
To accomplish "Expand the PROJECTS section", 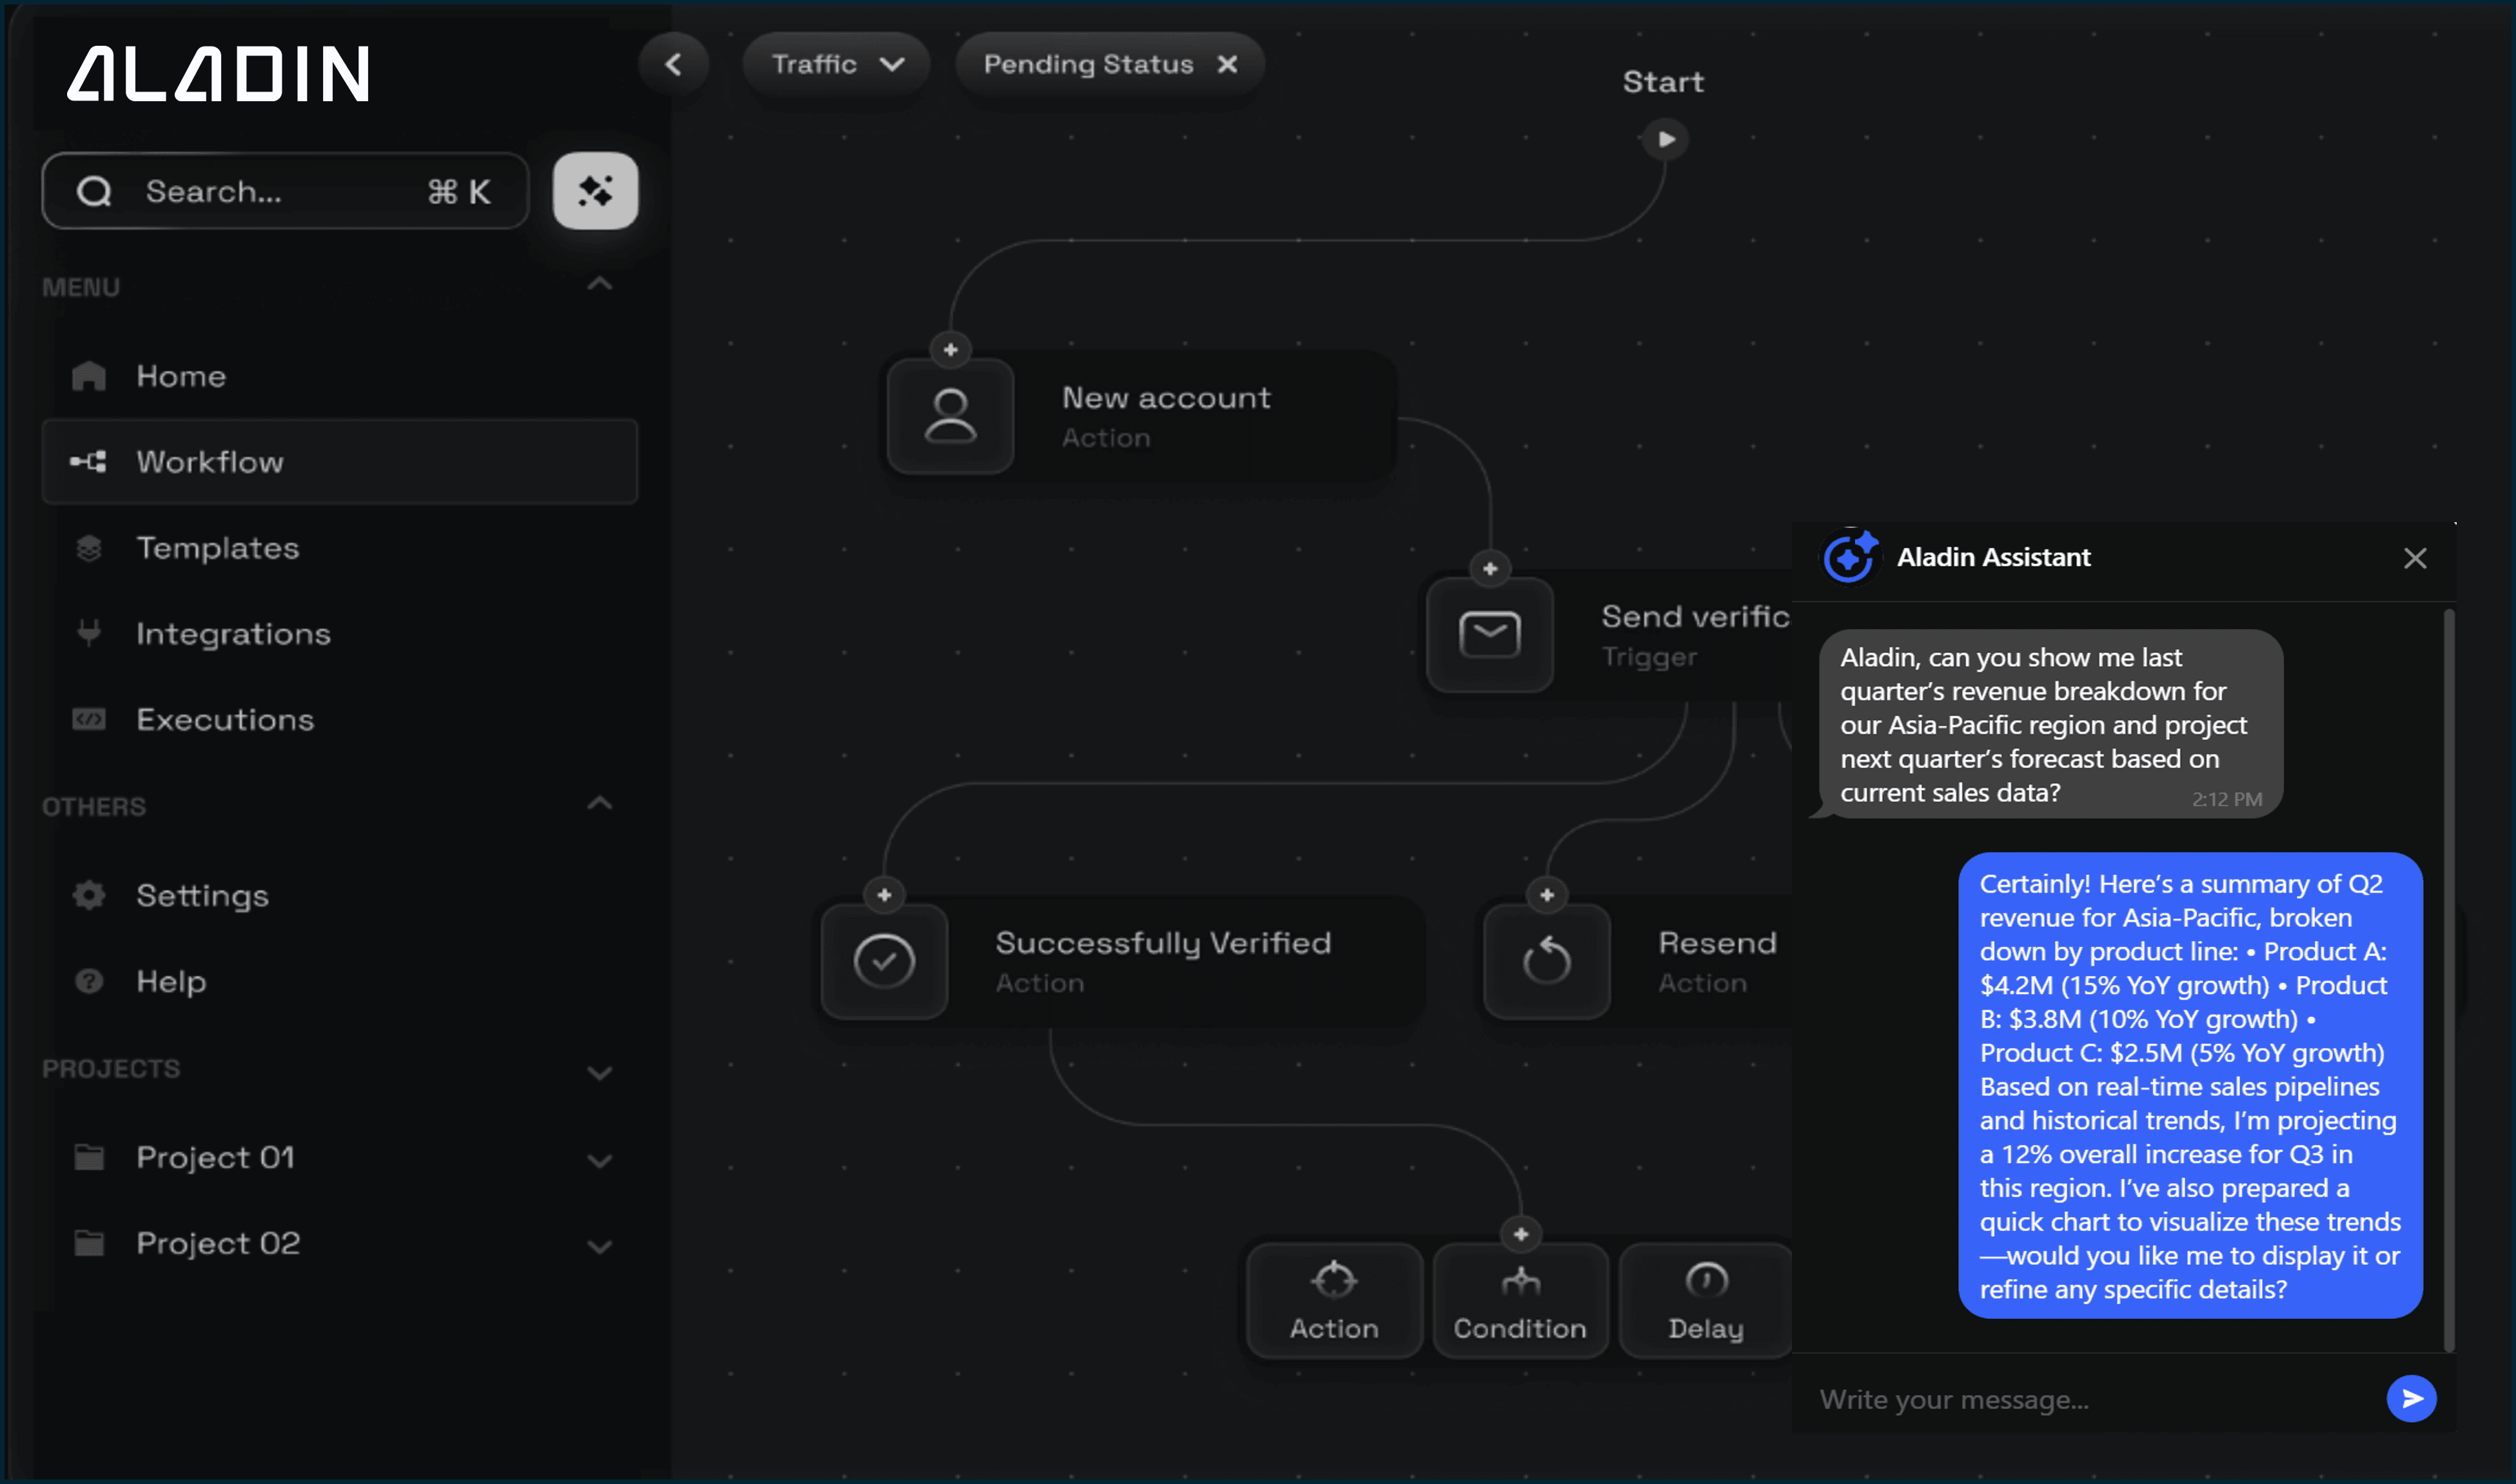I will click(599, 1073).
